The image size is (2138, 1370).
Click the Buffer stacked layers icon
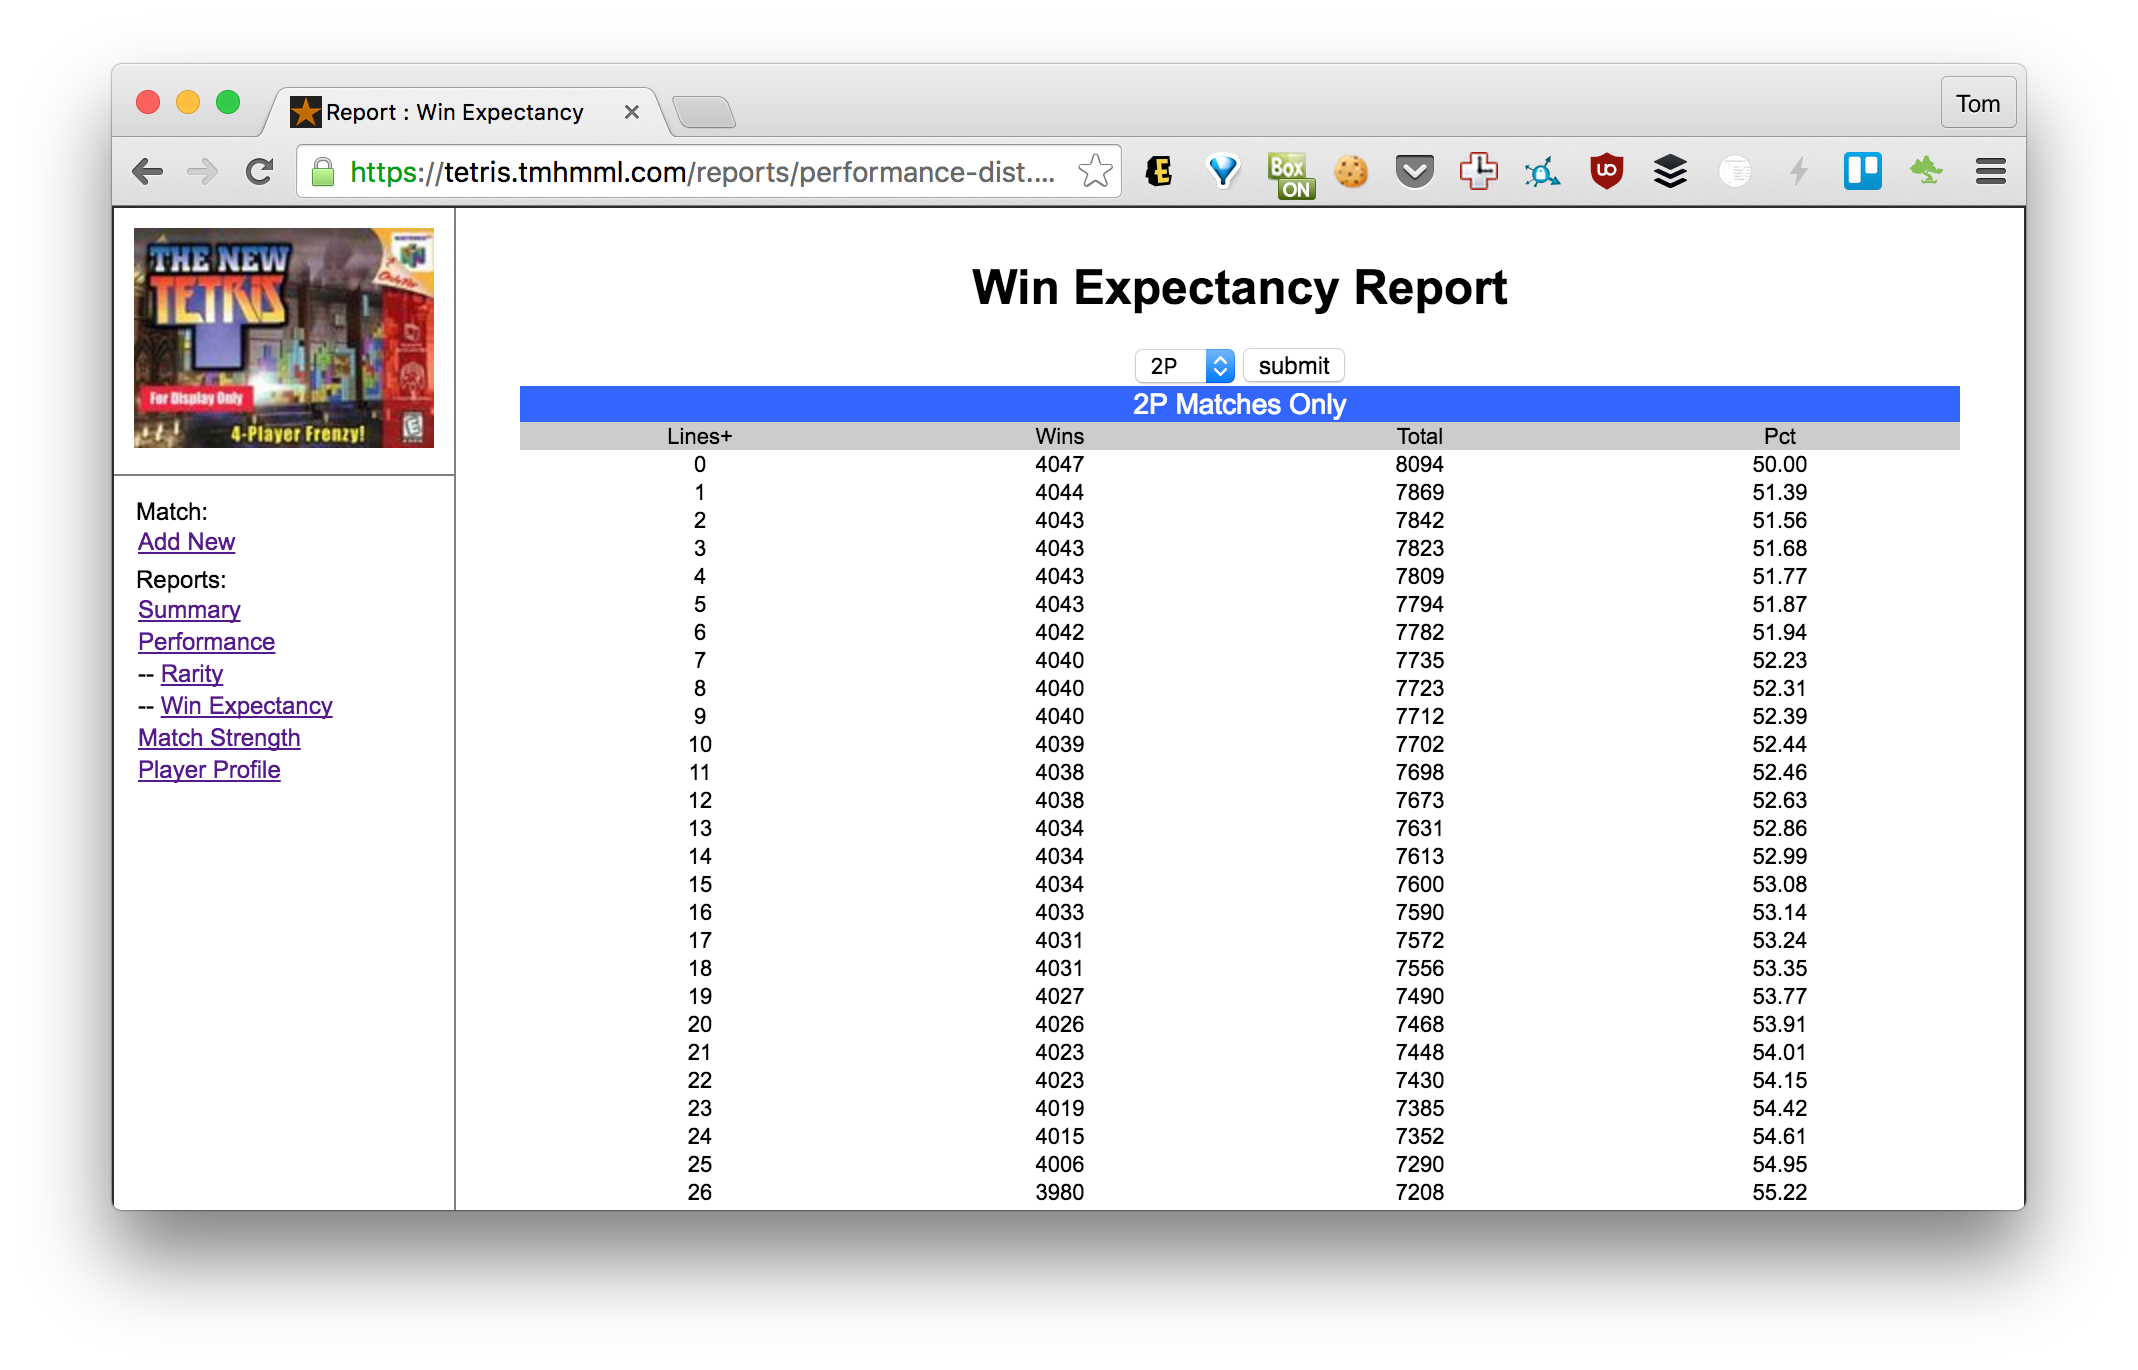(1670, 172)
